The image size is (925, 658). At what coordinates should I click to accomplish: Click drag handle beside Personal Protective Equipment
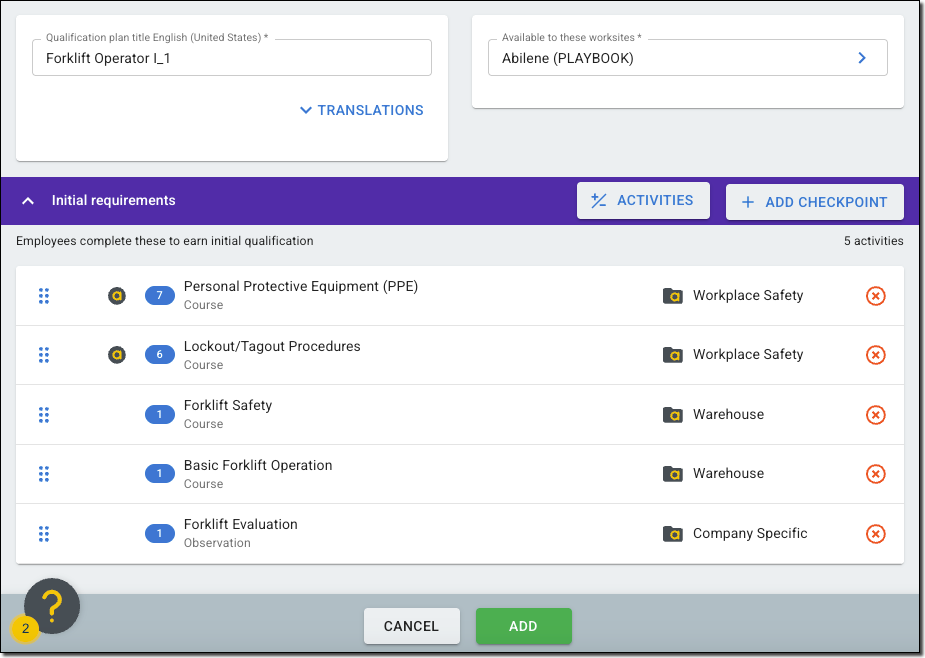(44, 296)
